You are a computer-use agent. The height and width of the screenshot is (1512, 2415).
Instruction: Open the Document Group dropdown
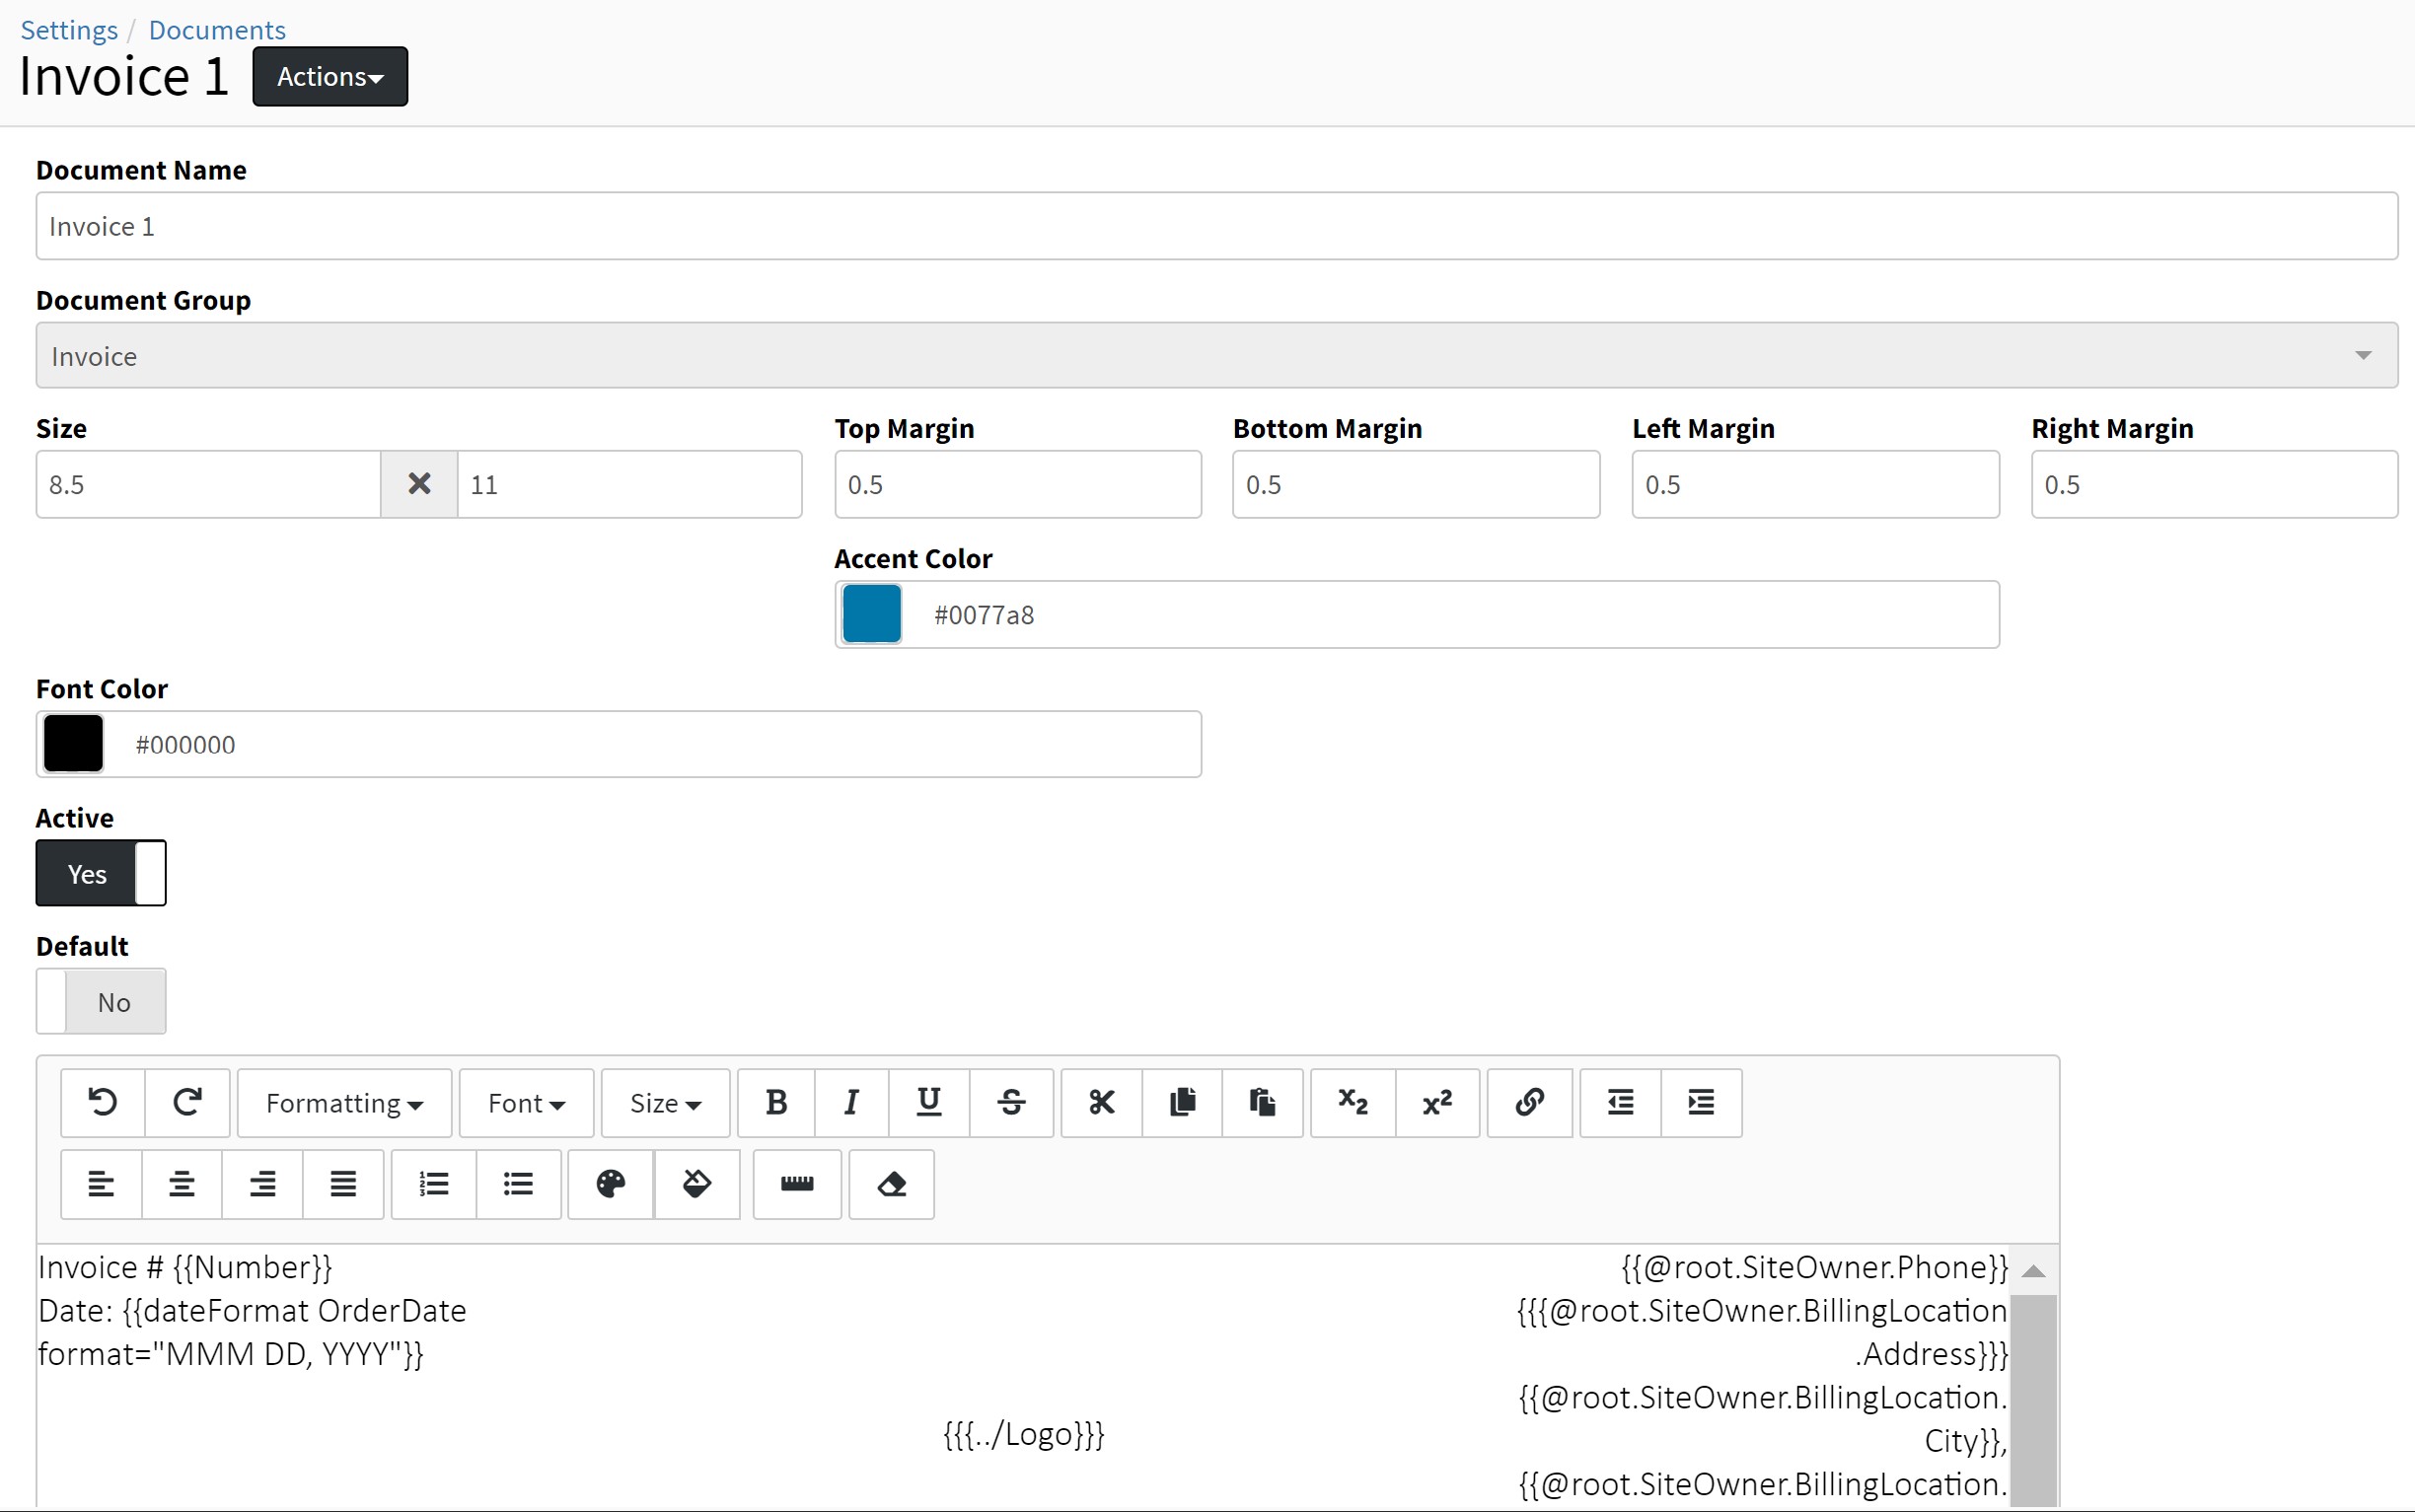pos(1216,355)
